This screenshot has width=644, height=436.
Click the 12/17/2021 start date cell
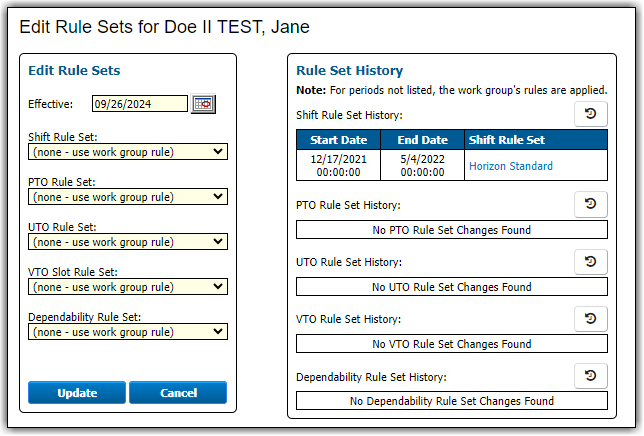pos(338,165)
